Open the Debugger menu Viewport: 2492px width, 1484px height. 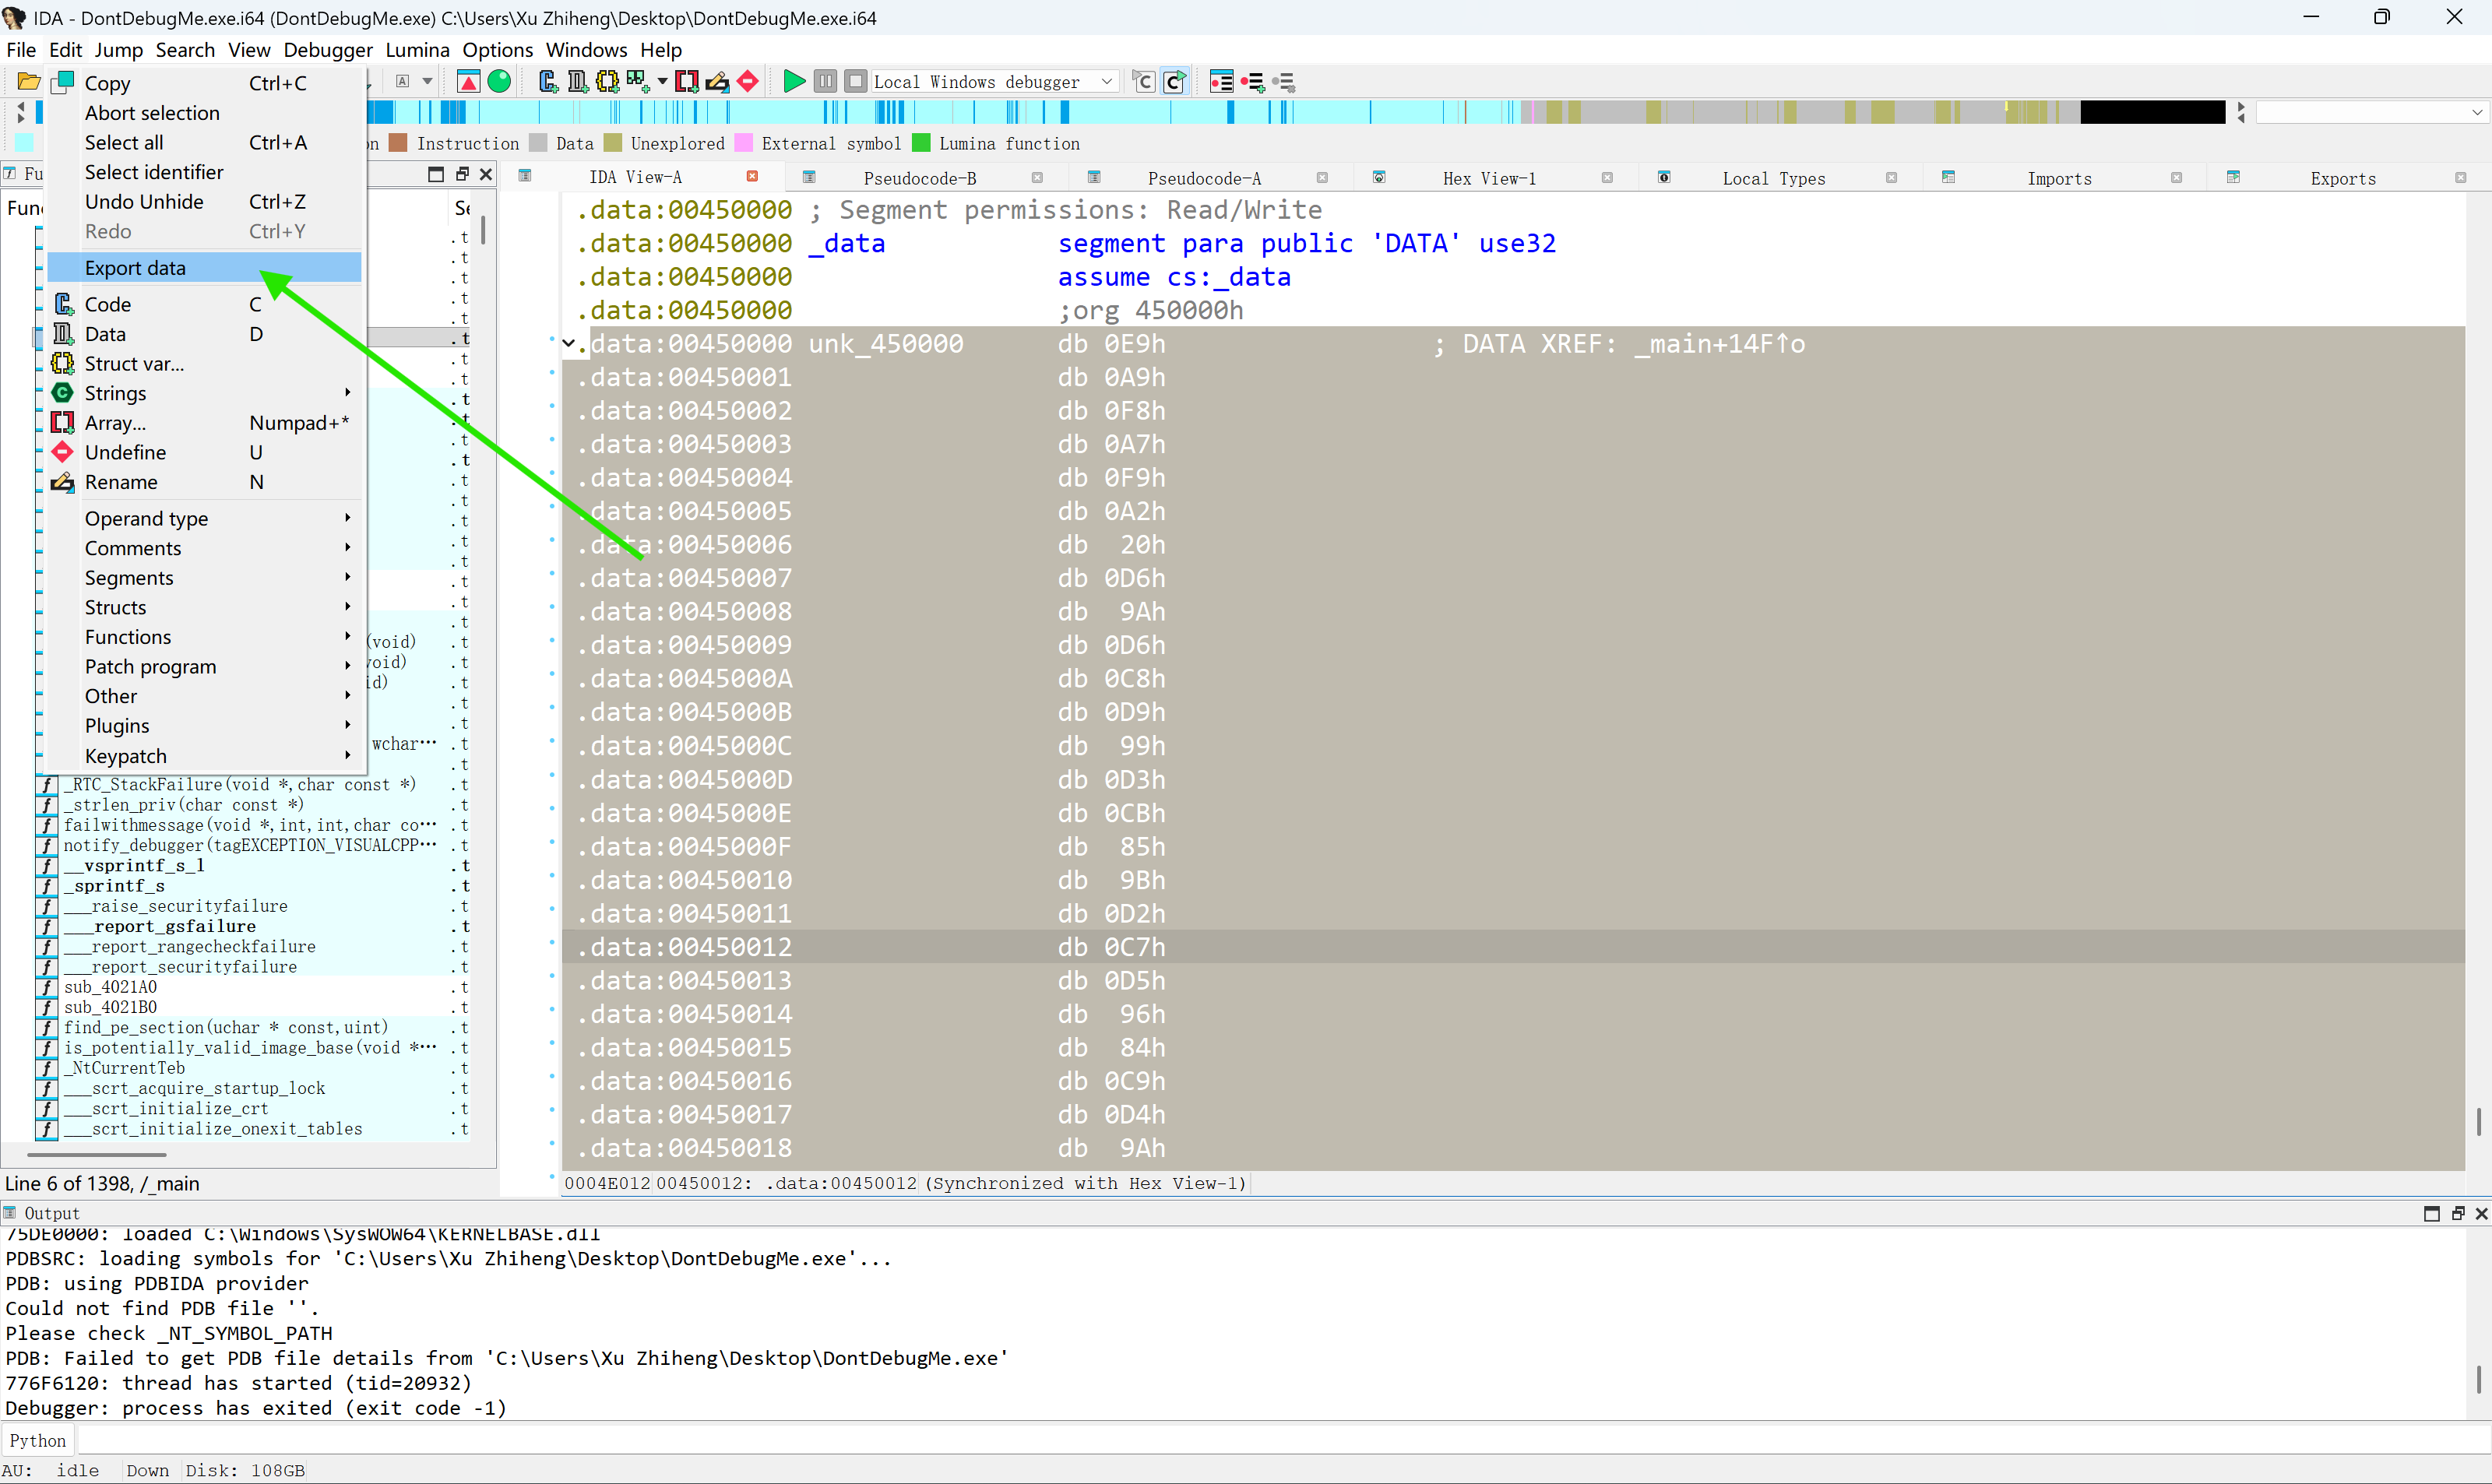click(327, 50)
